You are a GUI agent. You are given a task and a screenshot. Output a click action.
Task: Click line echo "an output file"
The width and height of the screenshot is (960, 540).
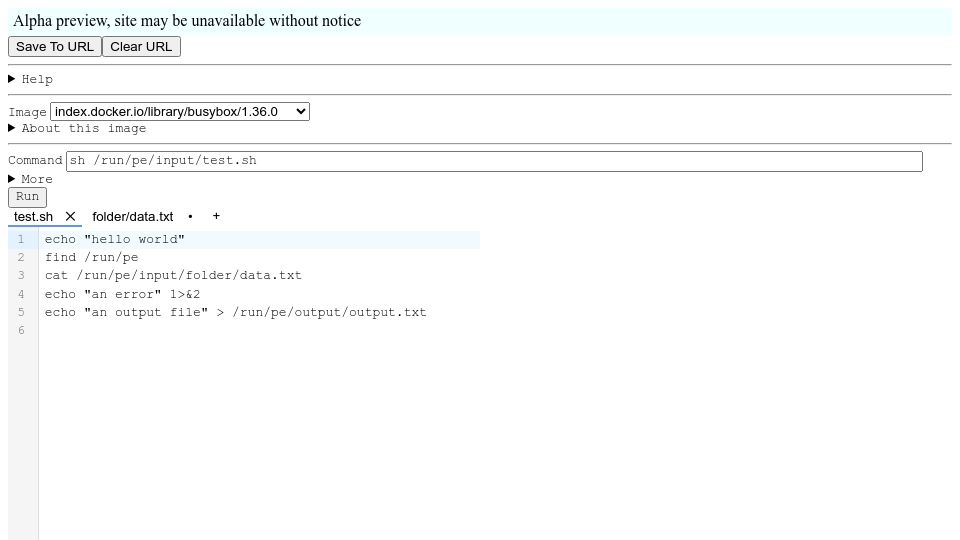236,312
